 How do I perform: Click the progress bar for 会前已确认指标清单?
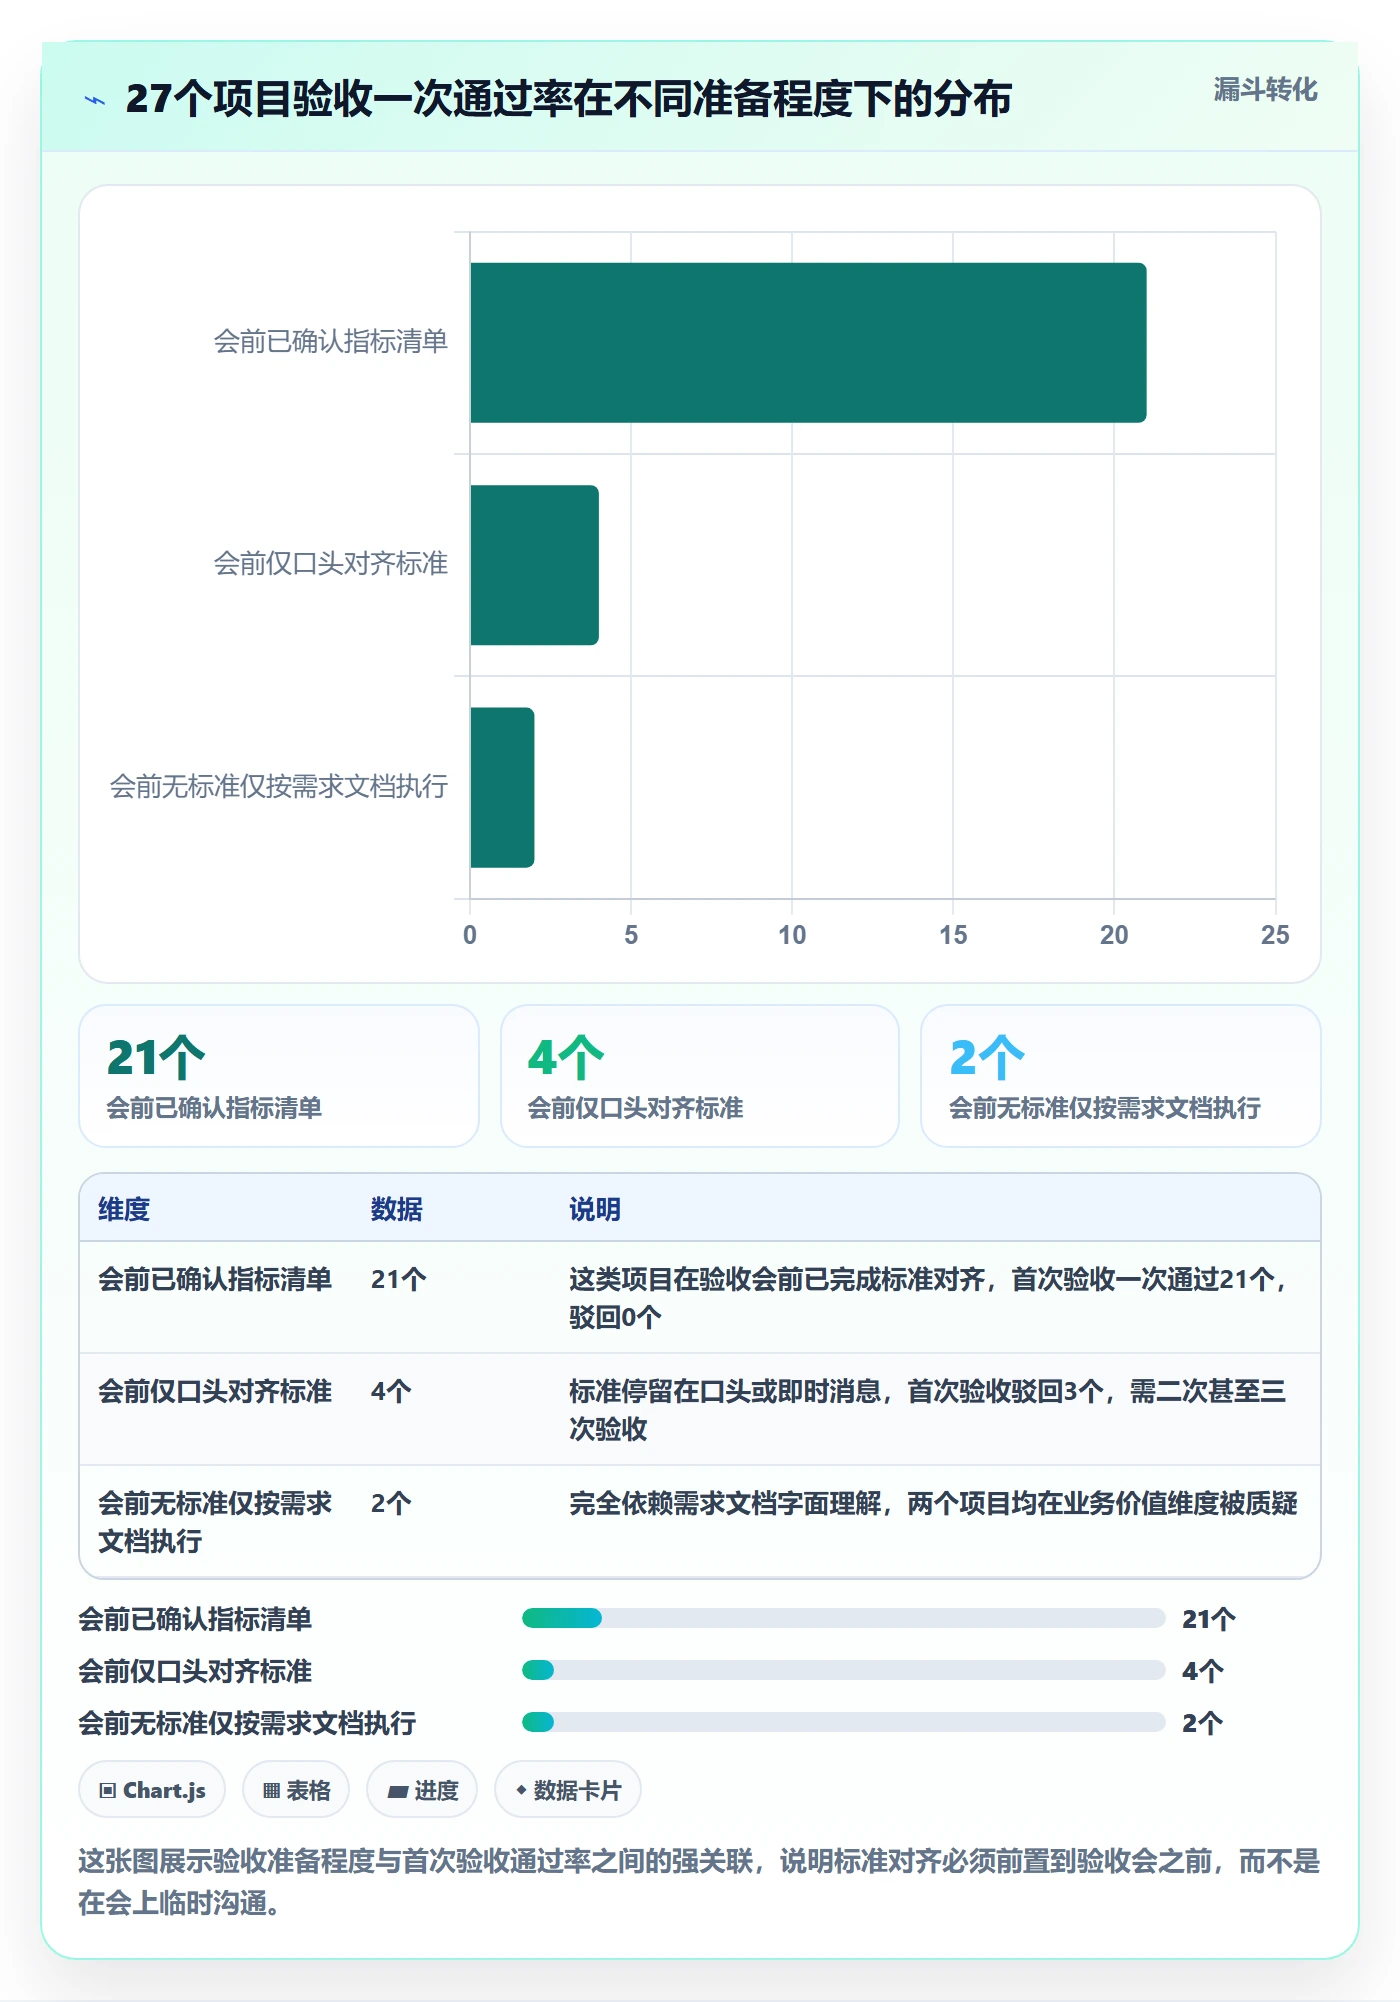843,1618
